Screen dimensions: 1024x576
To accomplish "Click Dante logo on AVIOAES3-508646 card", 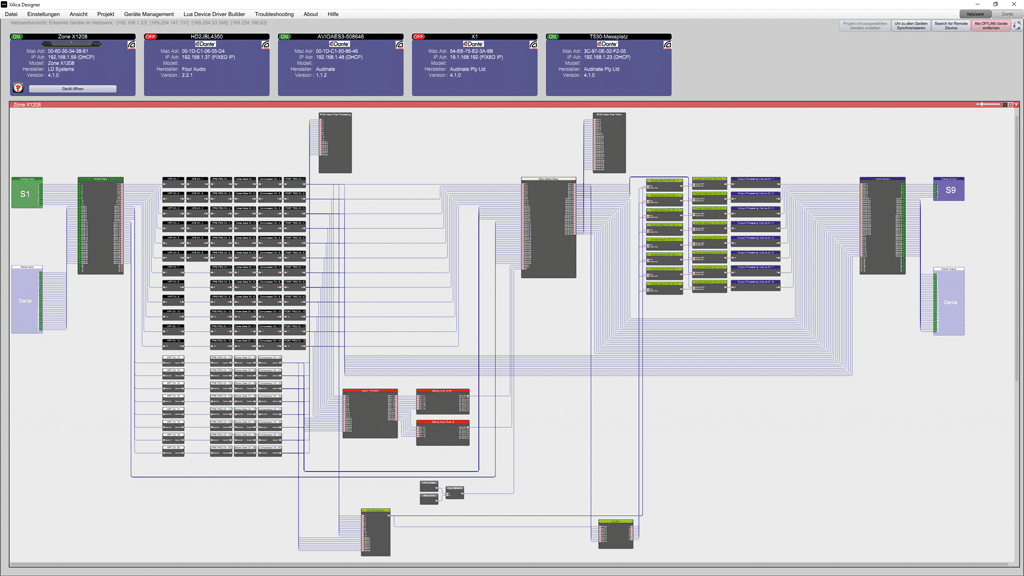I will (339, 44).
